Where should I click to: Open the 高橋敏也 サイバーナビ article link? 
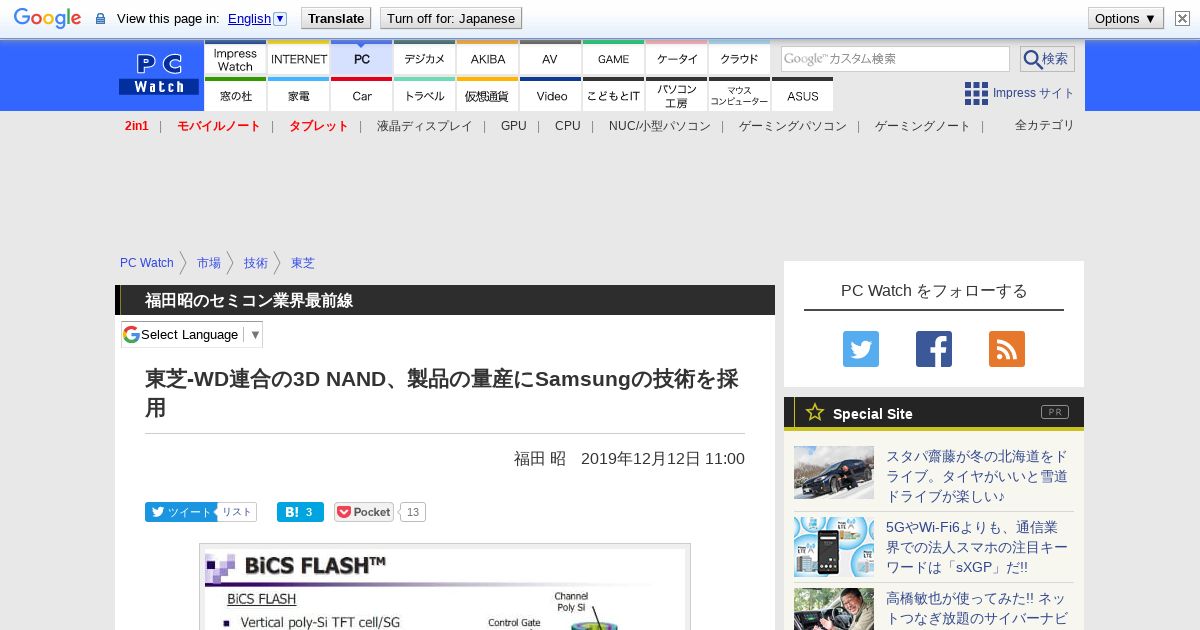click(977, 608)
